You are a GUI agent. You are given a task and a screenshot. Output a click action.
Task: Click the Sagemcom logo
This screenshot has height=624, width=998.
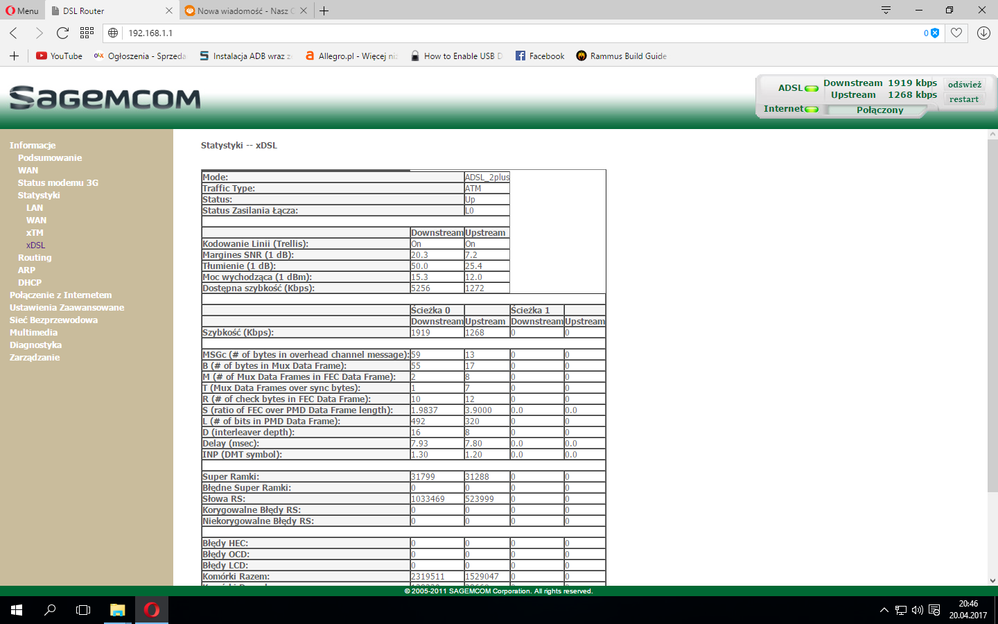(105, 97)
